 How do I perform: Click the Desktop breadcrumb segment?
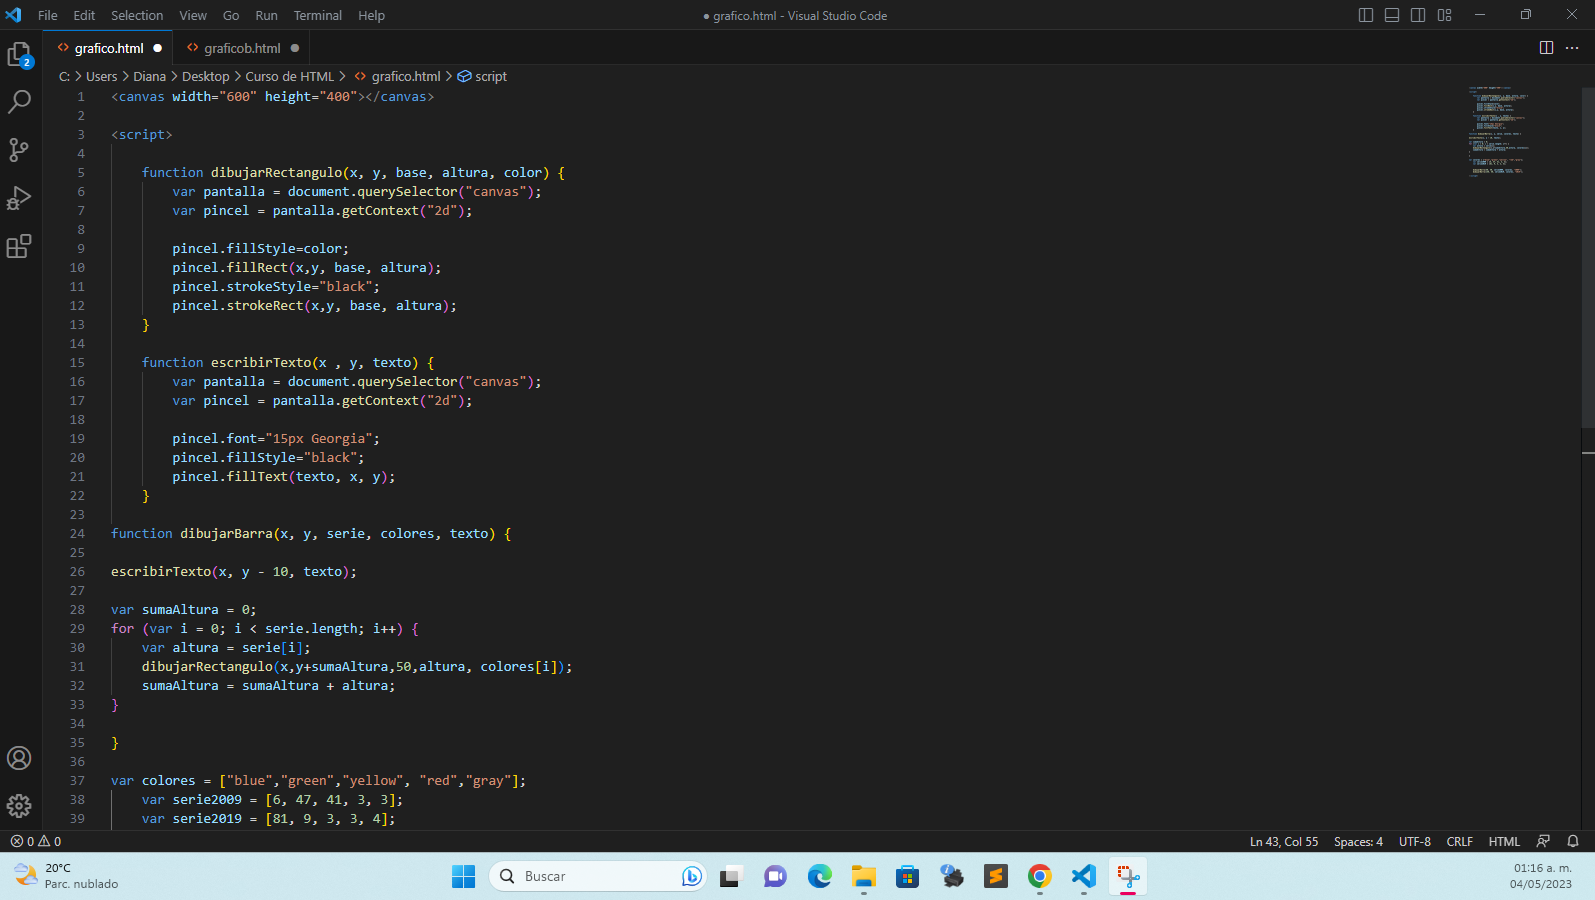(205, 76)
